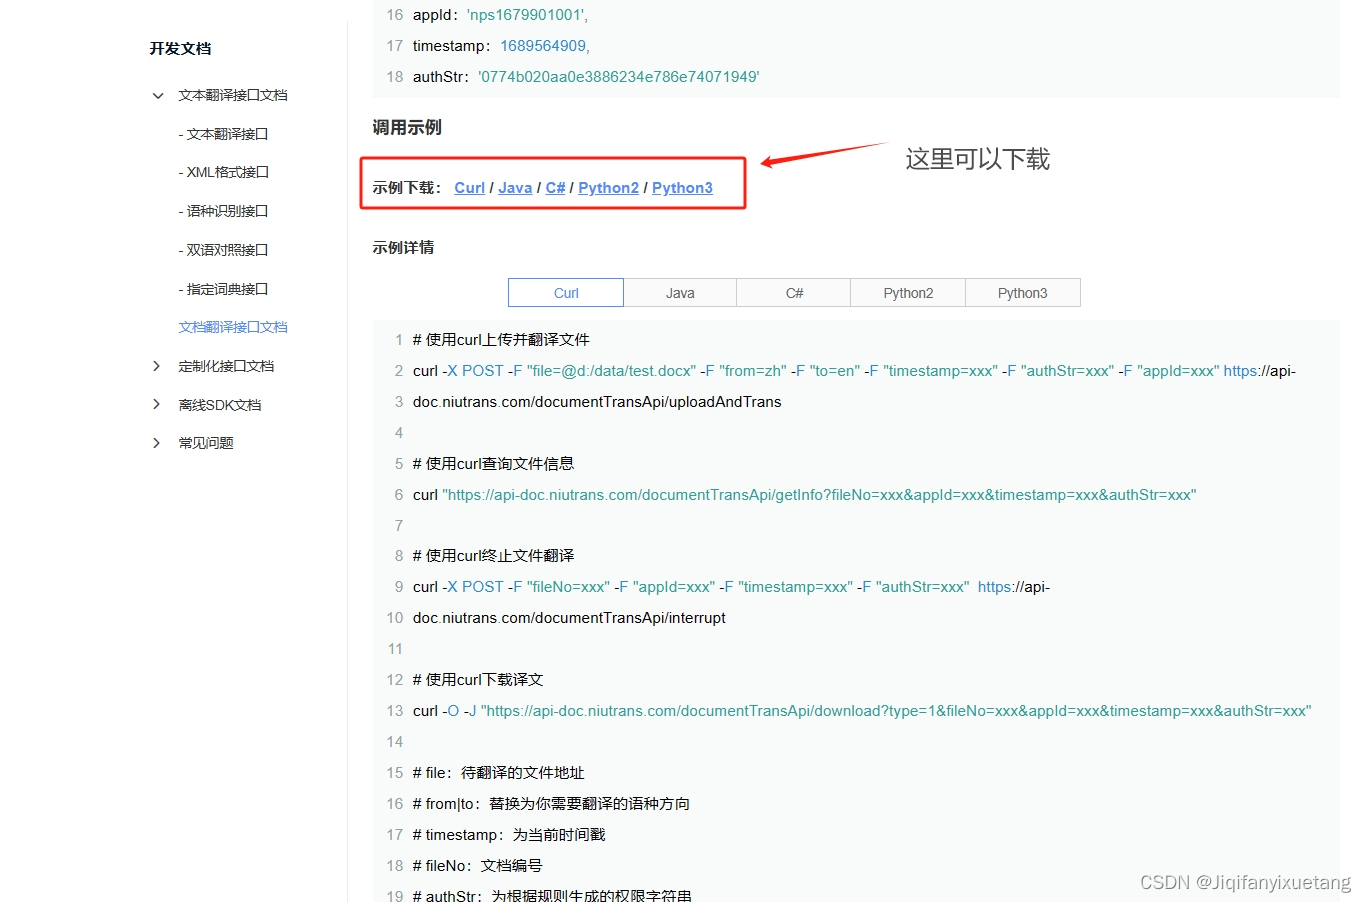Click comment '# 使用curl查询文件信息'
This screenshot has height=902, width=1366.
pos(493,464)
